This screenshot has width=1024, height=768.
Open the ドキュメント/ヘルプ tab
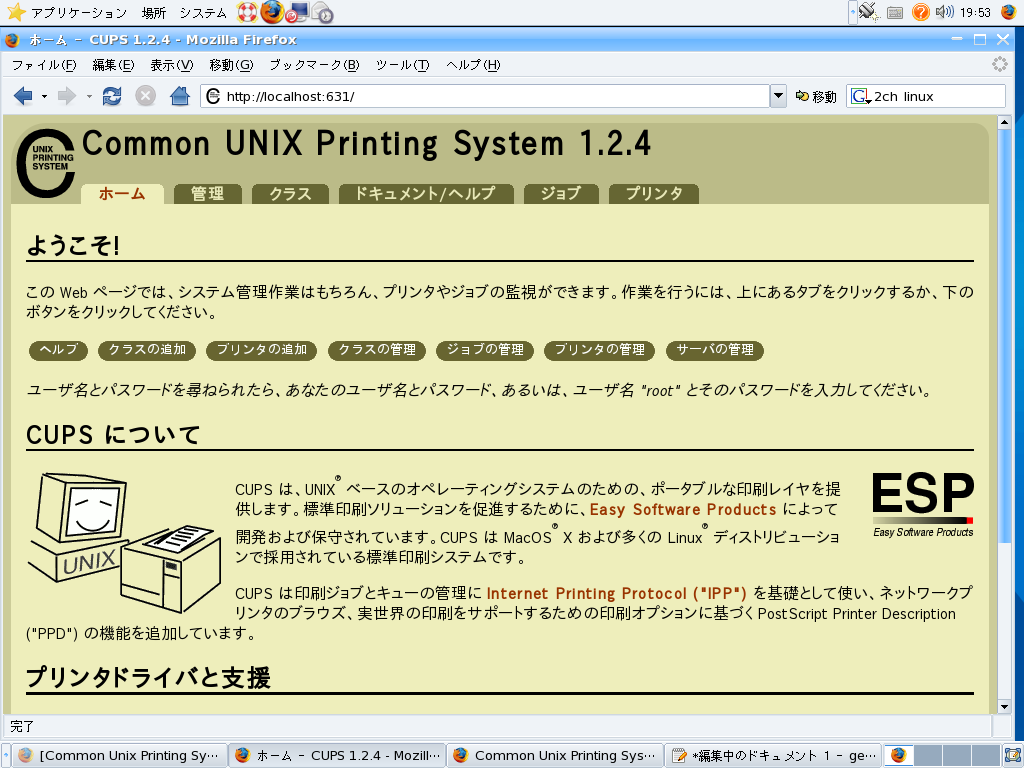[425, 194]
